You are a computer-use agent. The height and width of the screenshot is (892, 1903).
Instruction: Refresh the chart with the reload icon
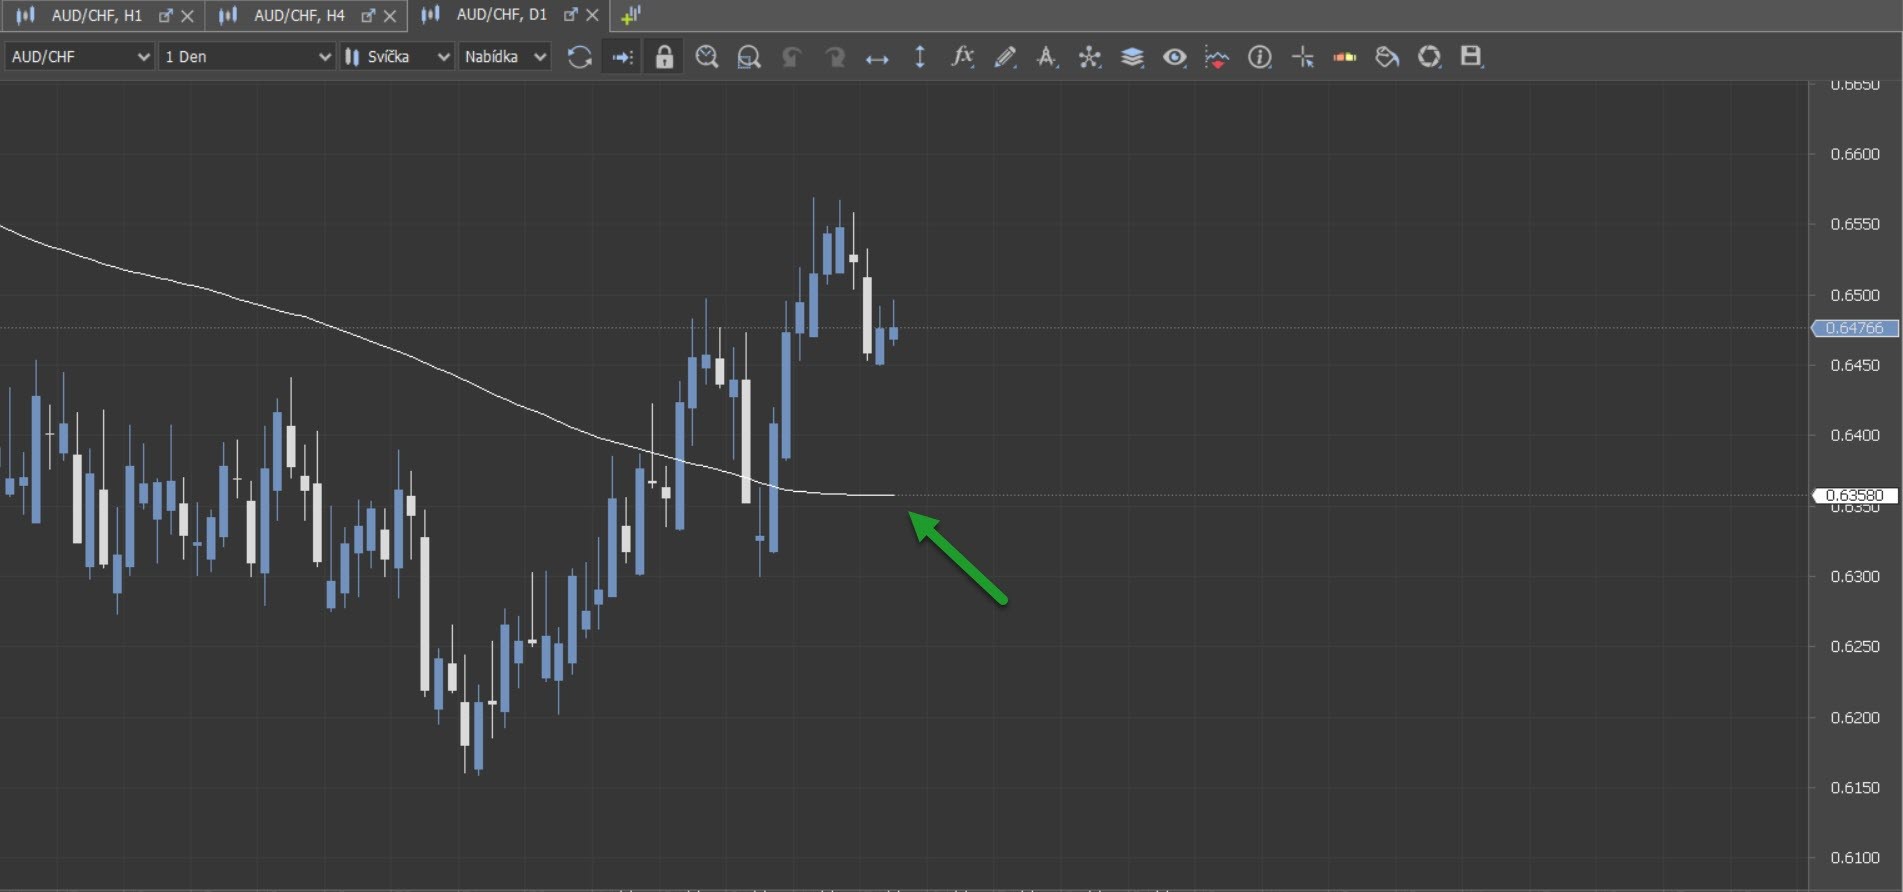click(579, 57)
